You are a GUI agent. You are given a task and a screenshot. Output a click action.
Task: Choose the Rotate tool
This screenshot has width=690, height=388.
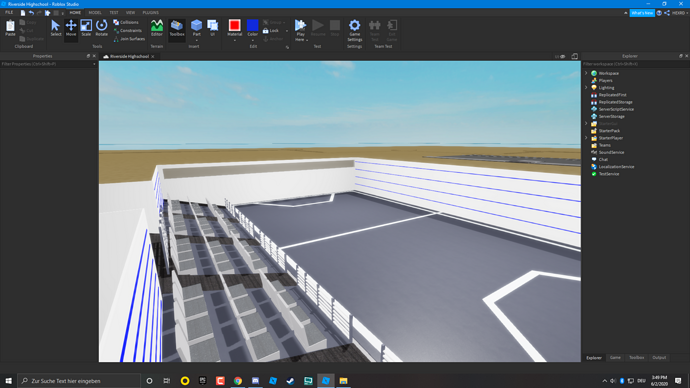click(x=102, y=28)
